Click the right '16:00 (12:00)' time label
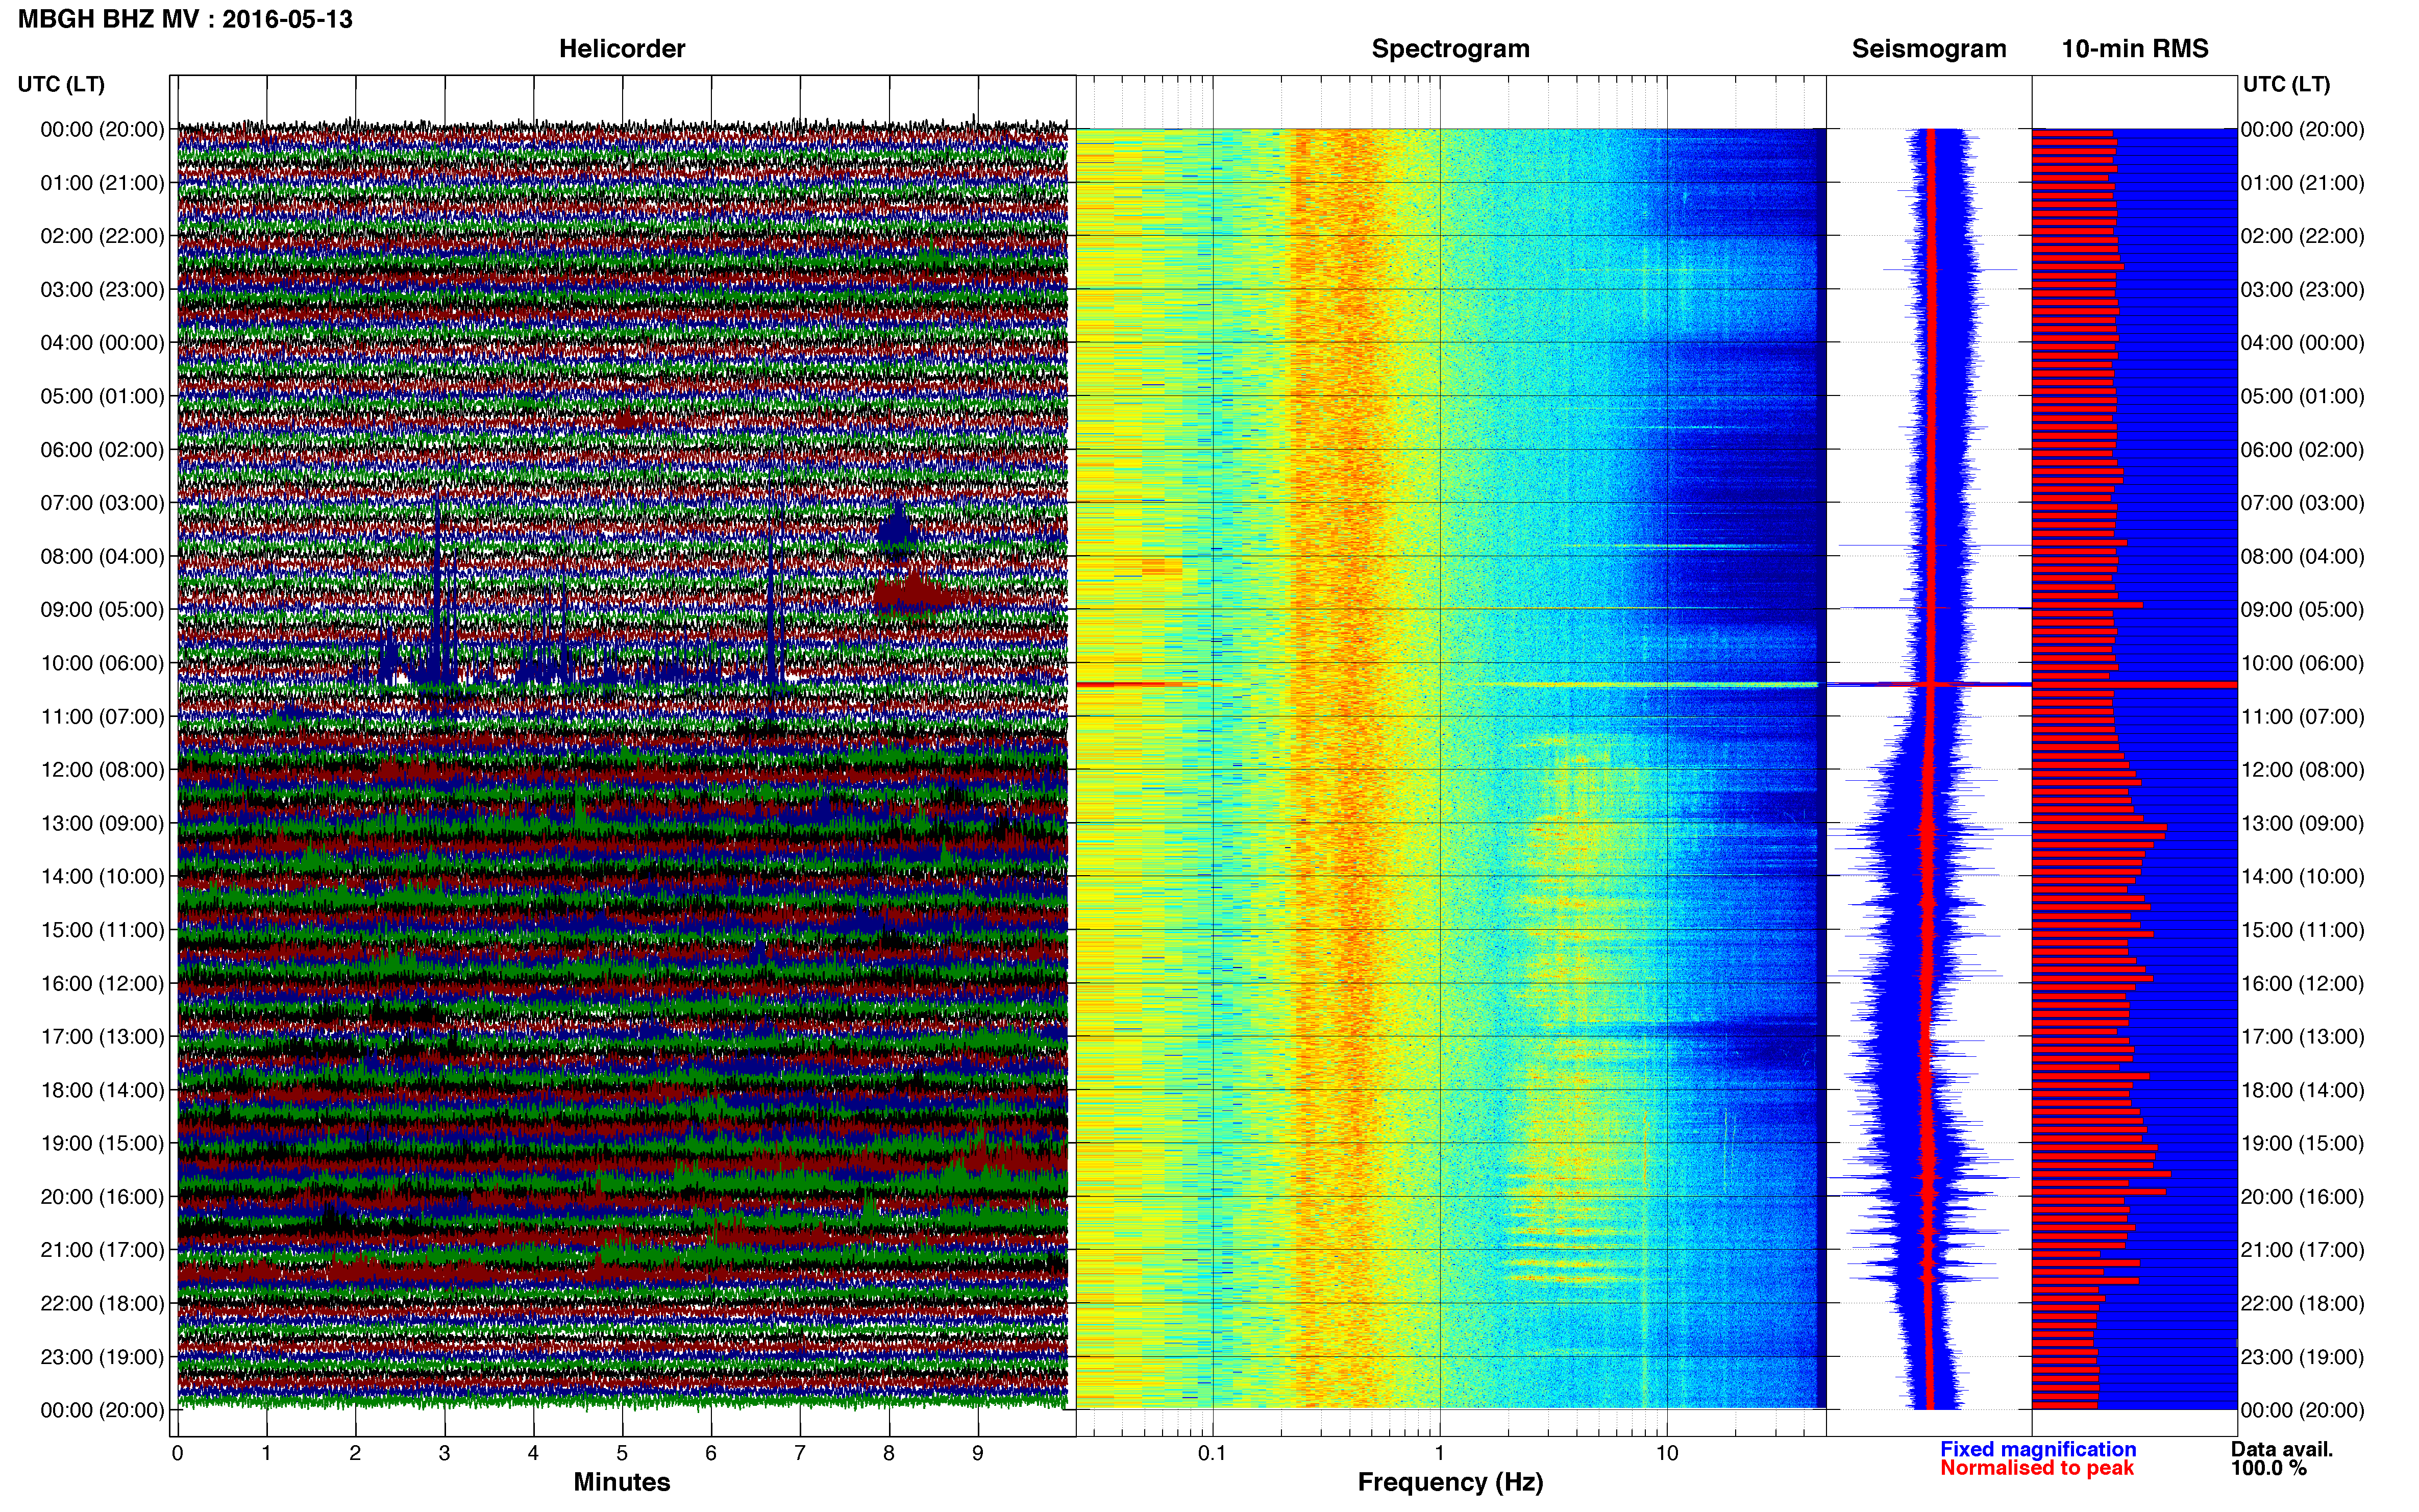Viewport: 2419px width, 1512px height. 2302,984
